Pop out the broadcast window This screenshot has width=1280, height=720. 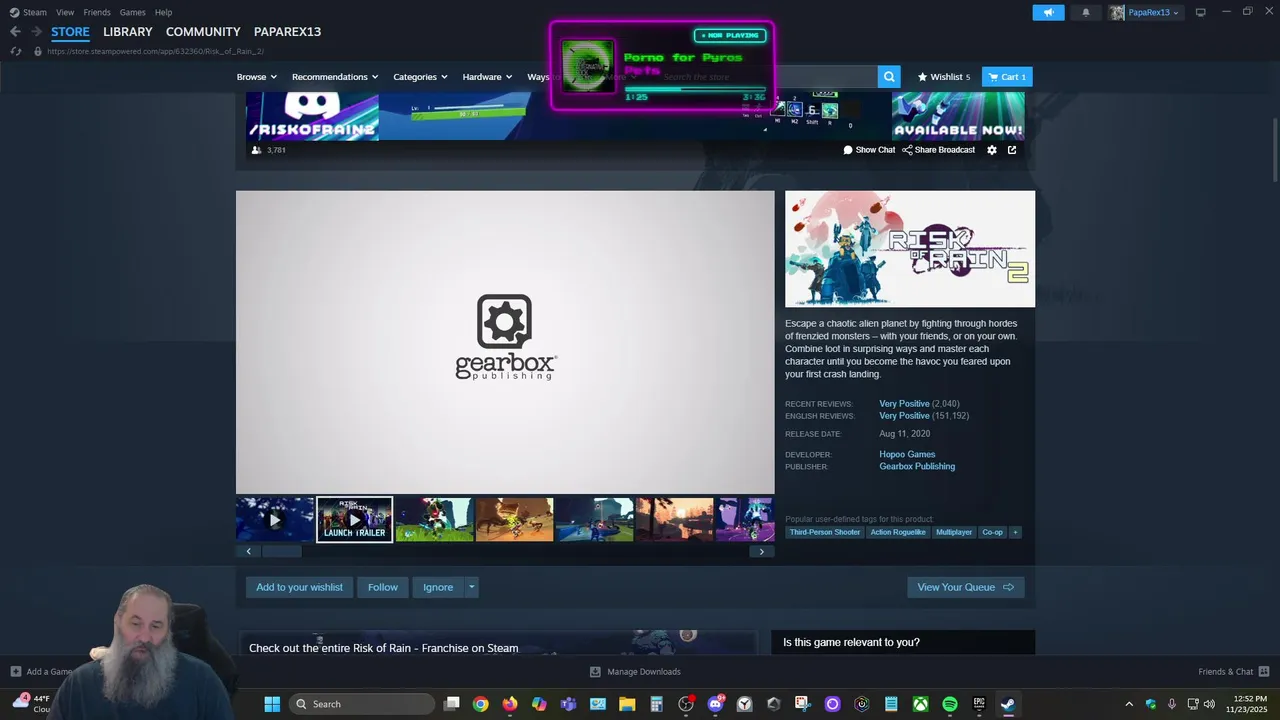click(1012, 150)
